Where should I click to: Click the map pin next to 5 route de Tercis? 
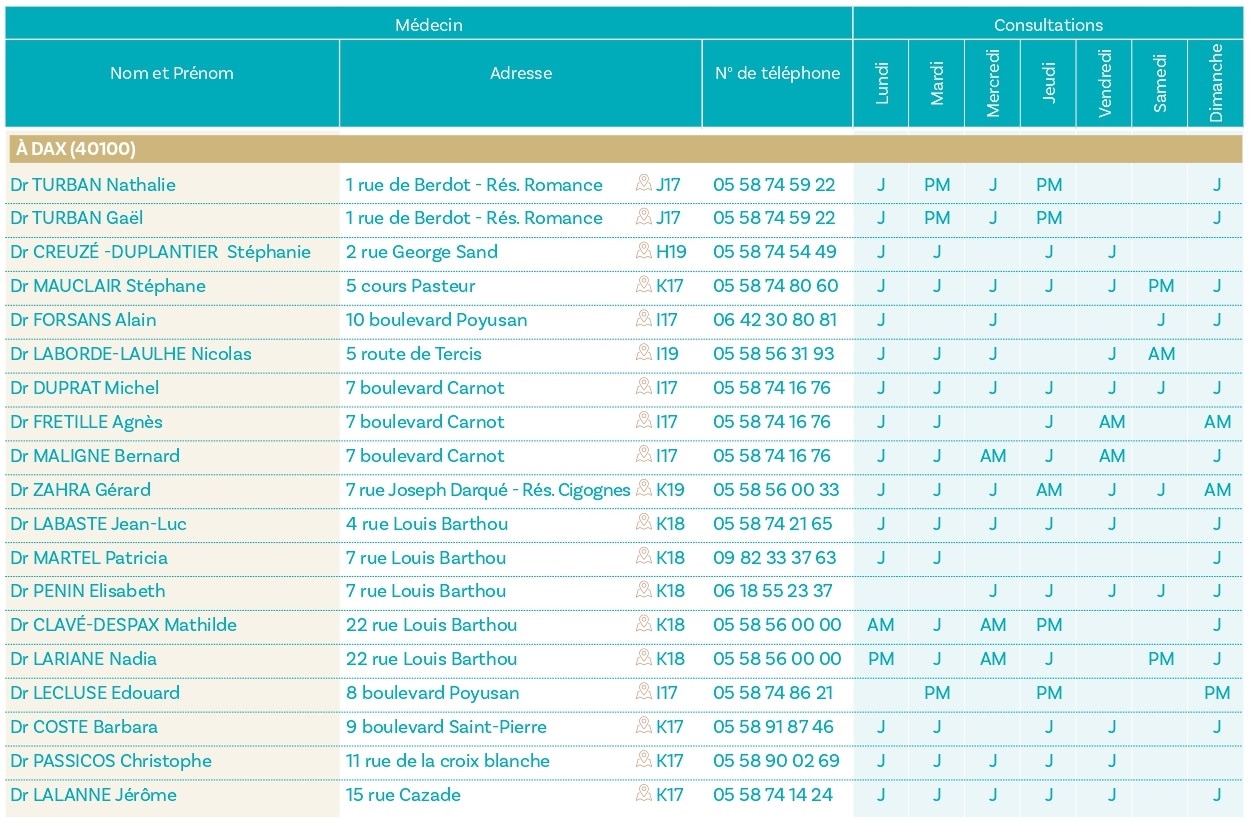pyautogui.click(x=644, y=352)
